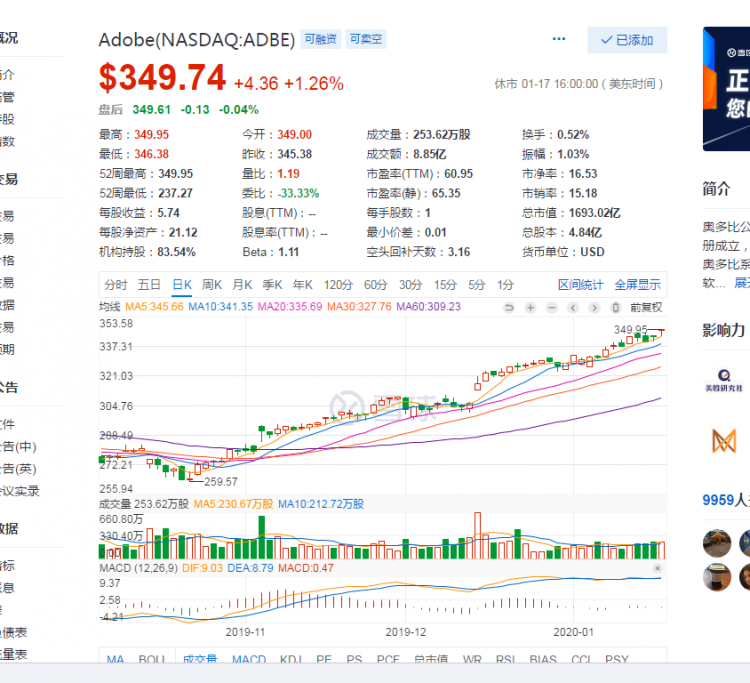The height and width of the screenshot is (683, 750).
Task: Open the banner advertisement image
Action: click(726, 89)
